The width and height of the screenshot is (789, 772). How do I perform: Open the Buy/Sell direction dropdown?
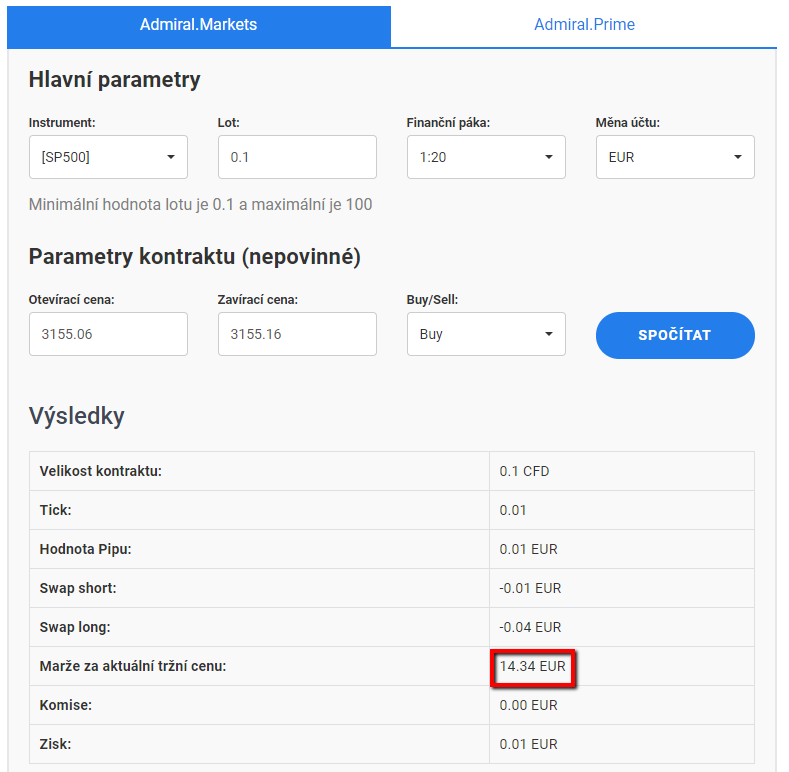pyautogui.click(x=485, y=334)
